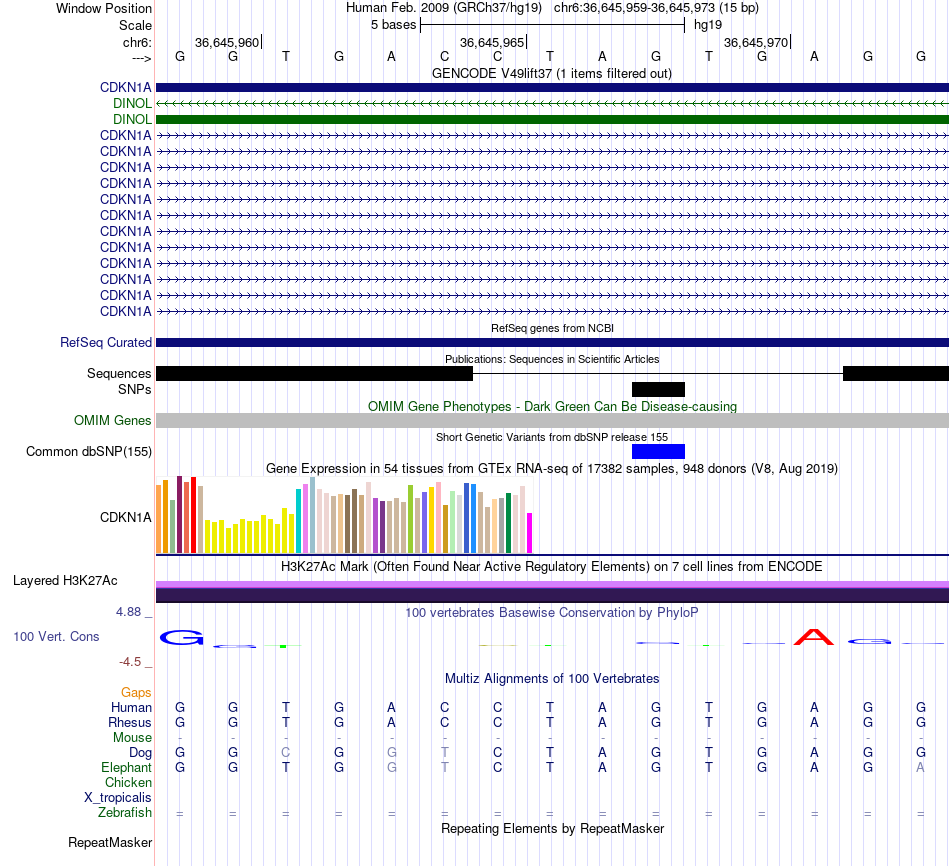Click CDKN1A label beside GTEx bar chart
Viewport: 950px width, 866px height.
coord(125,518)
